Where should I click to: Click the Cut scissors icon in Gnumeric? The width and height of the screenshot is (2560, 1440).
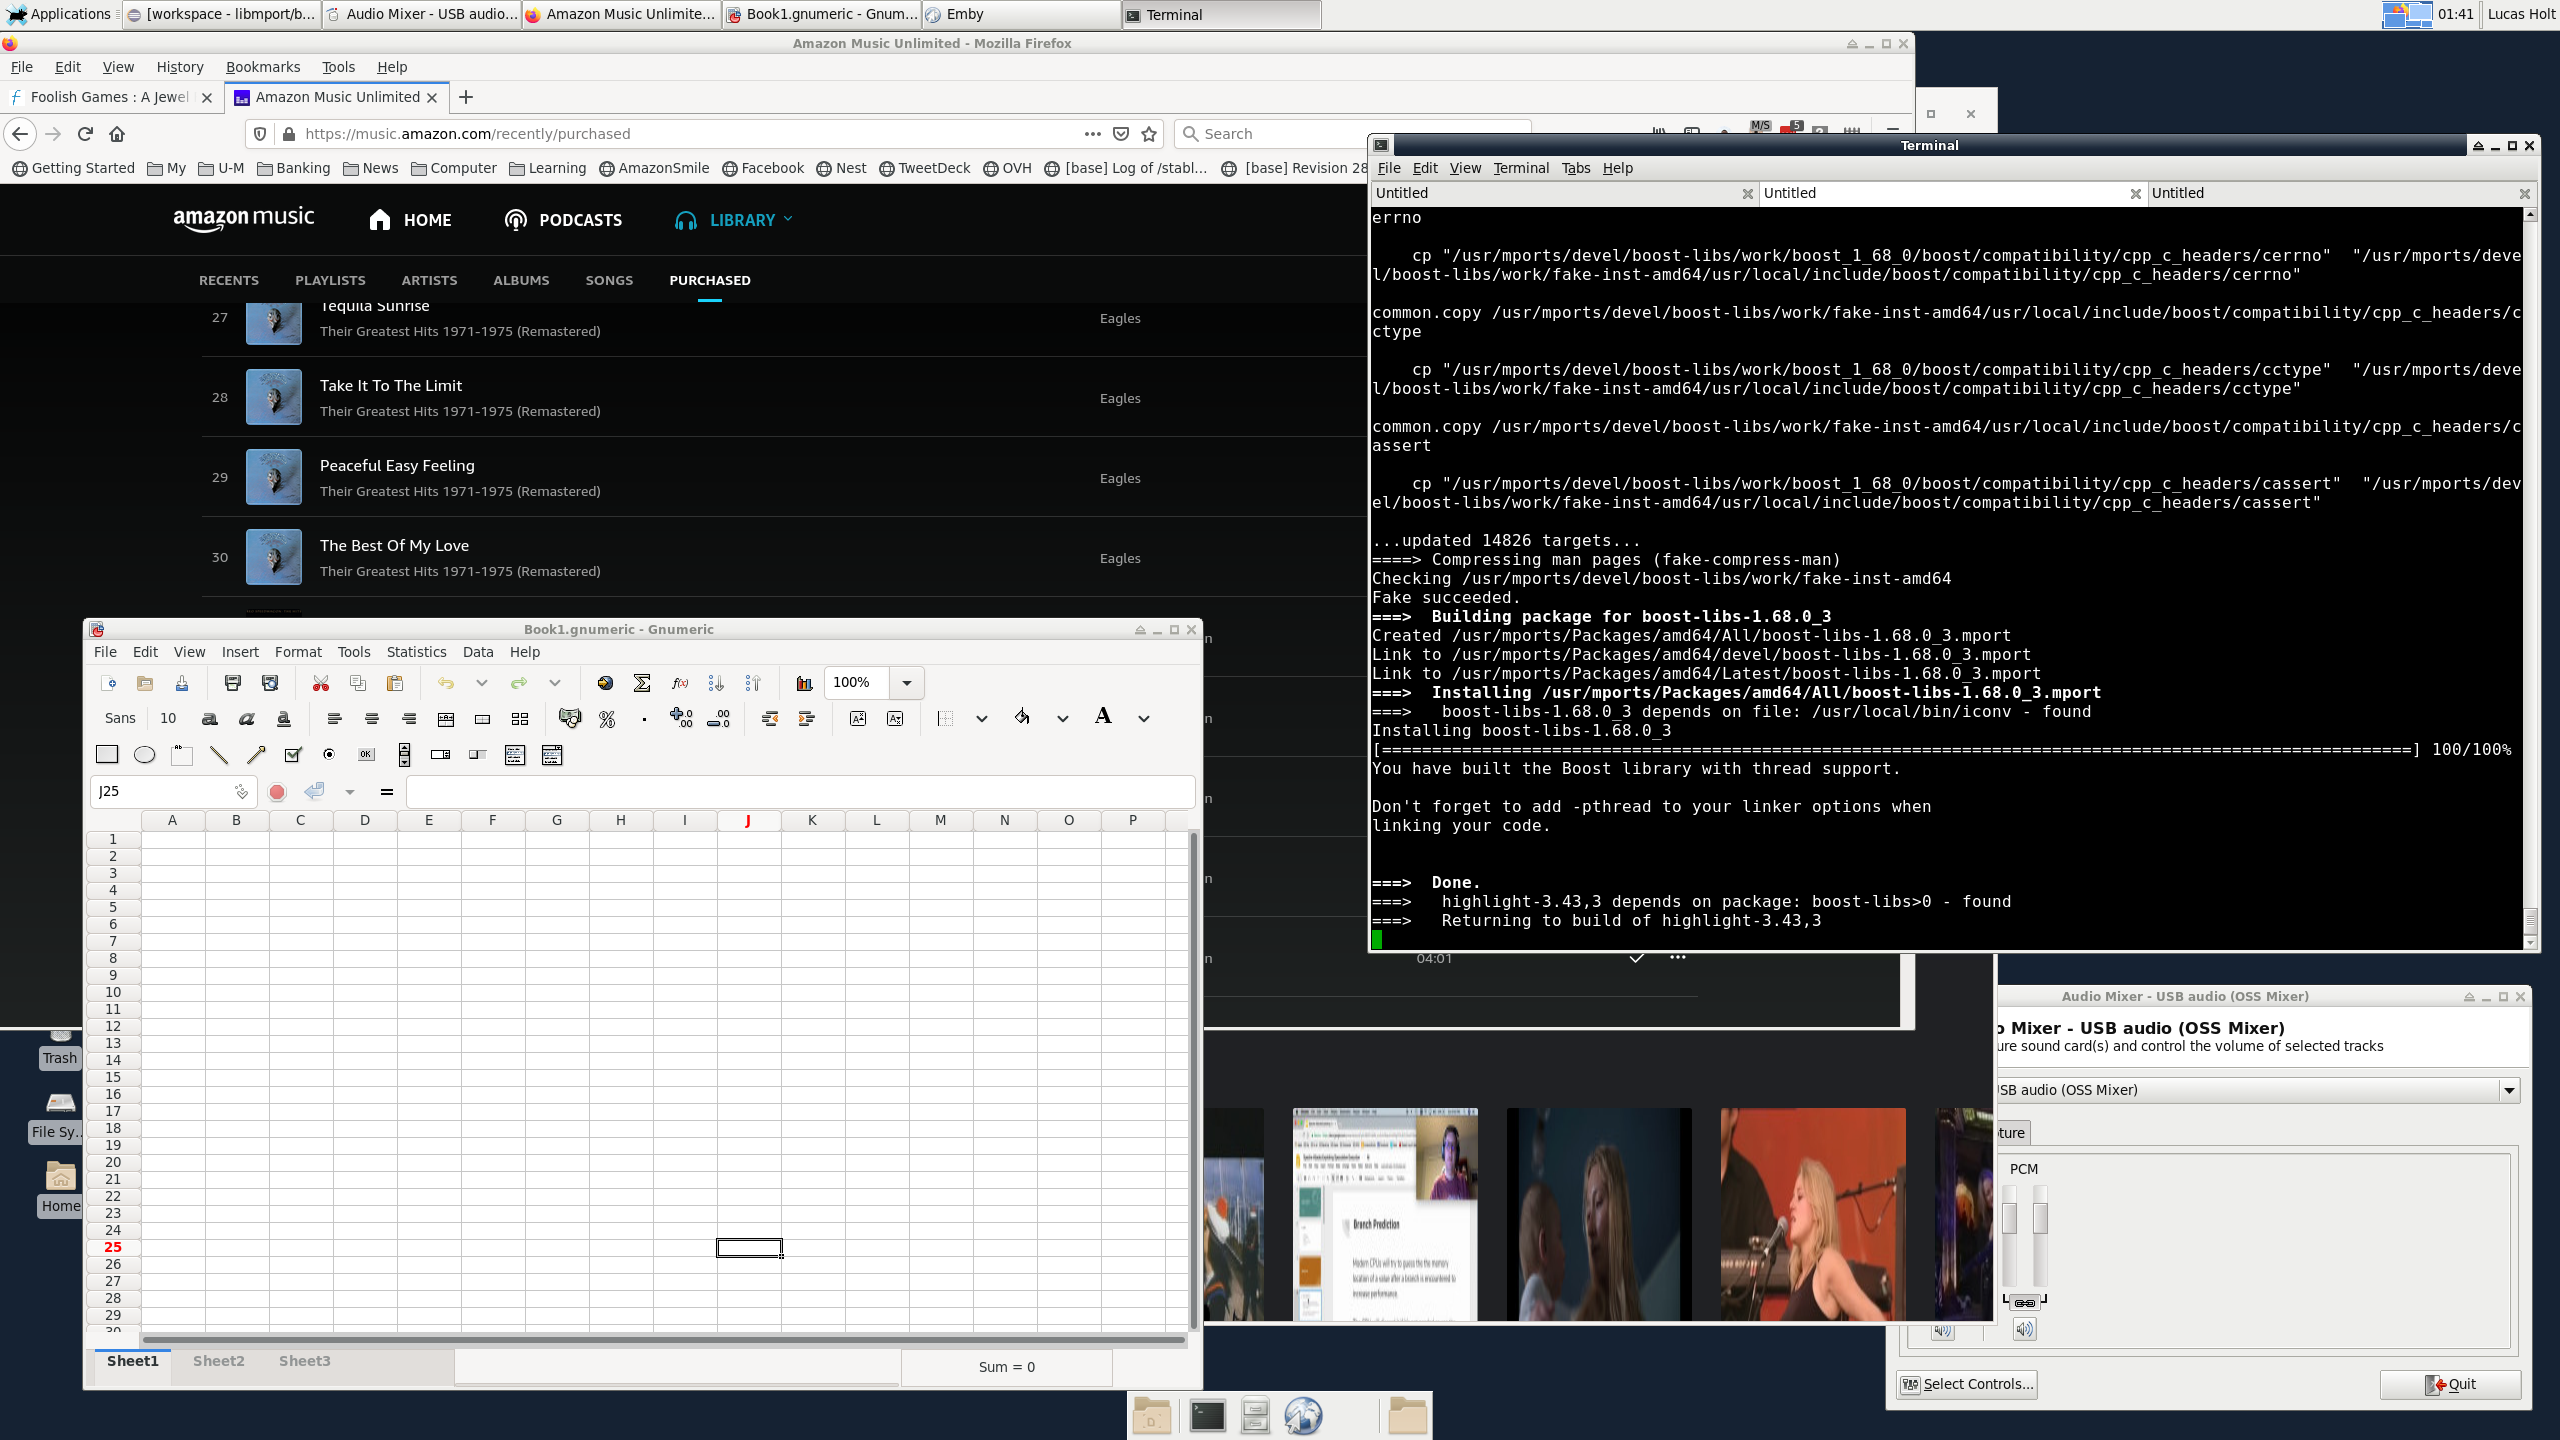pos(321,683)
